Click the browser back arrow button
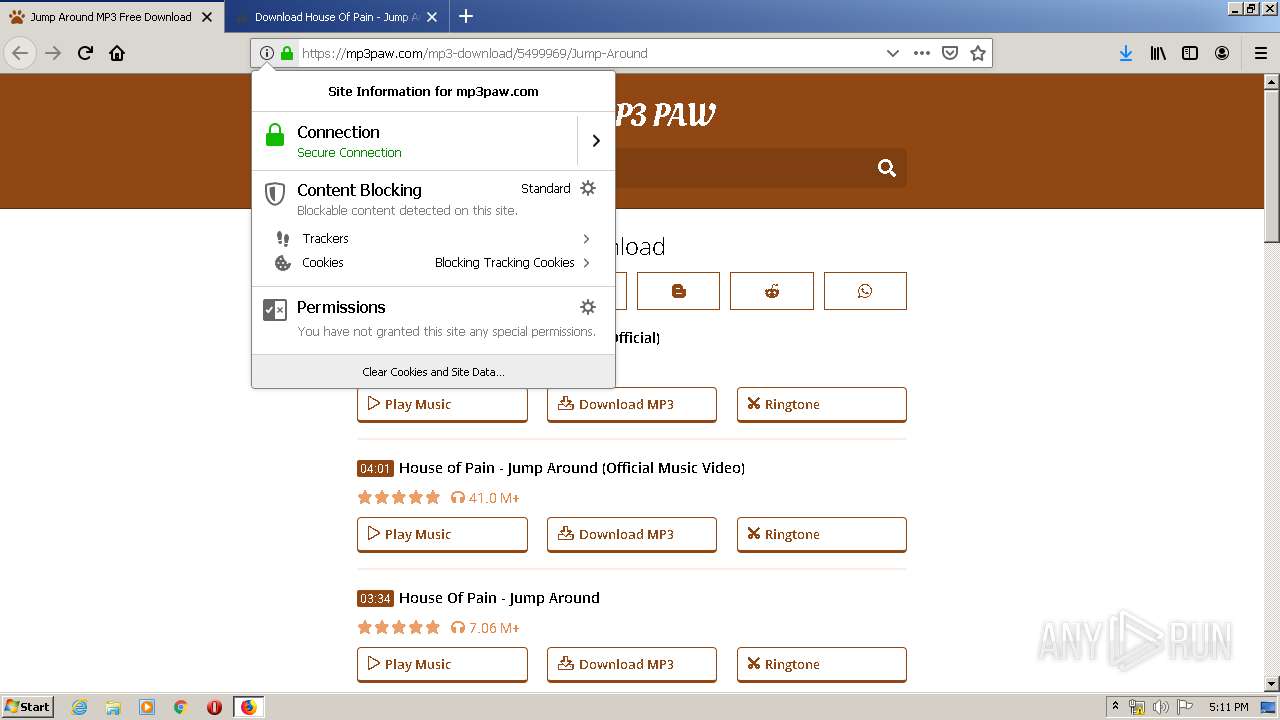This screenshot has width=1280, height=720. click(x=20, y=53)
